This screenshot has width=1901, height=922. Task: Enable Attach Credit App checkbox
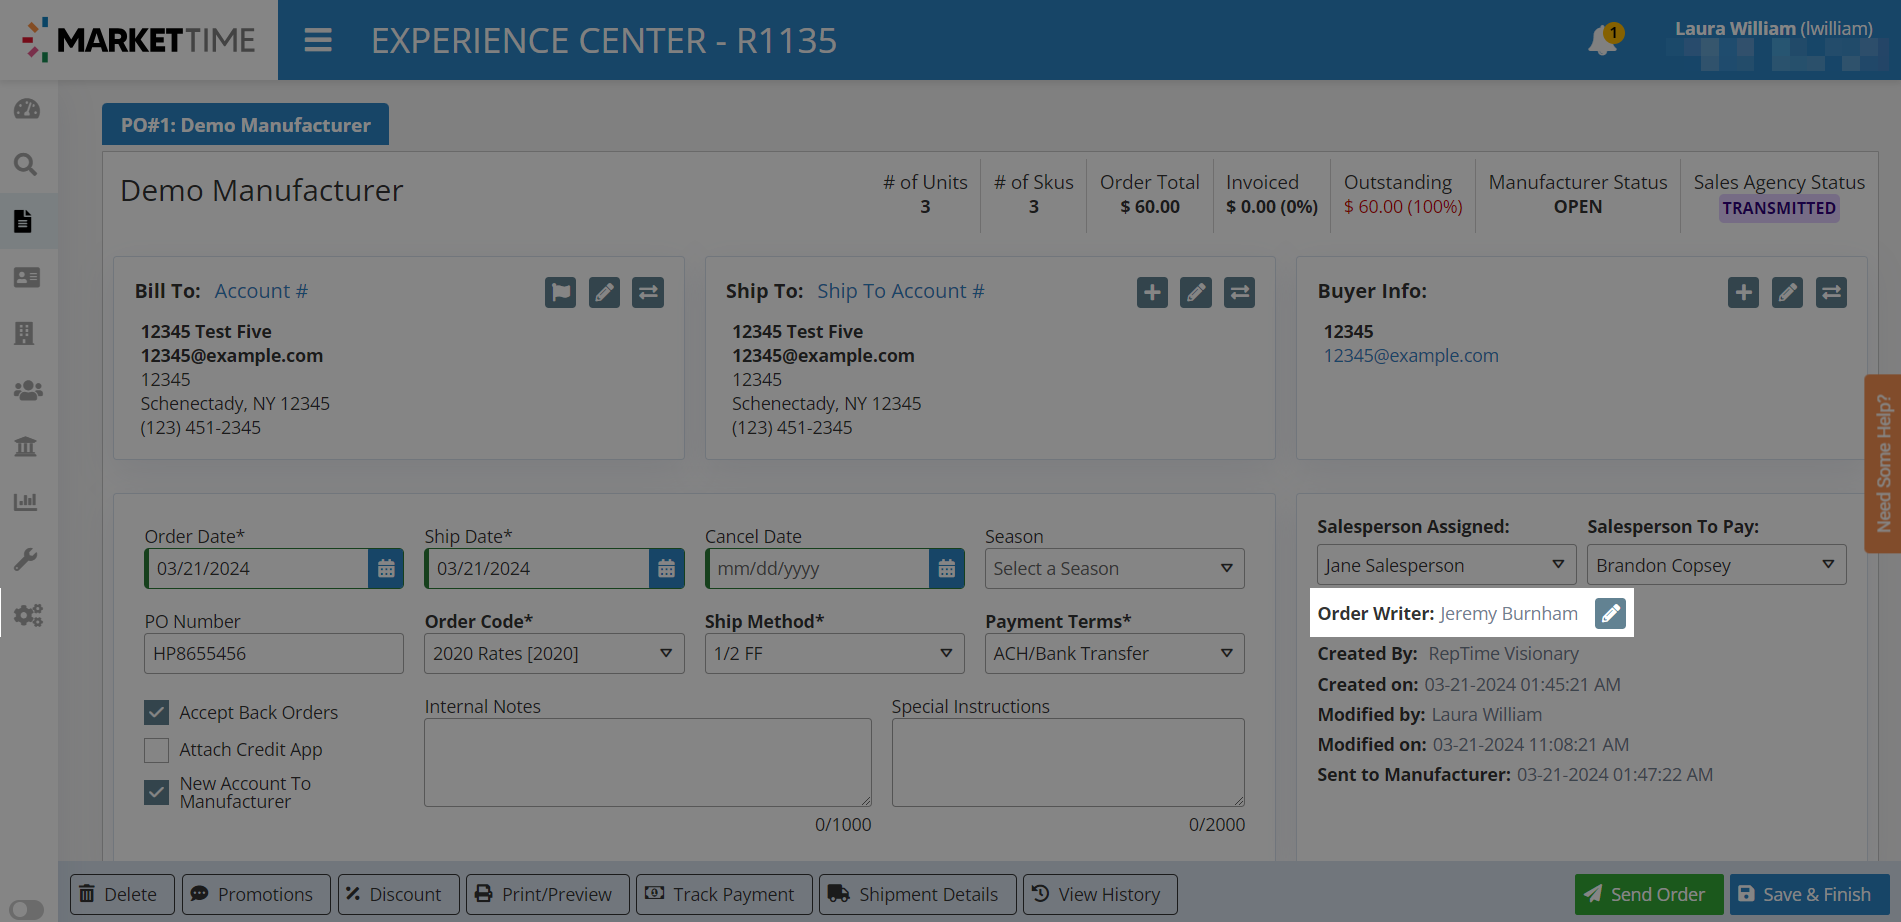(157, 750)
